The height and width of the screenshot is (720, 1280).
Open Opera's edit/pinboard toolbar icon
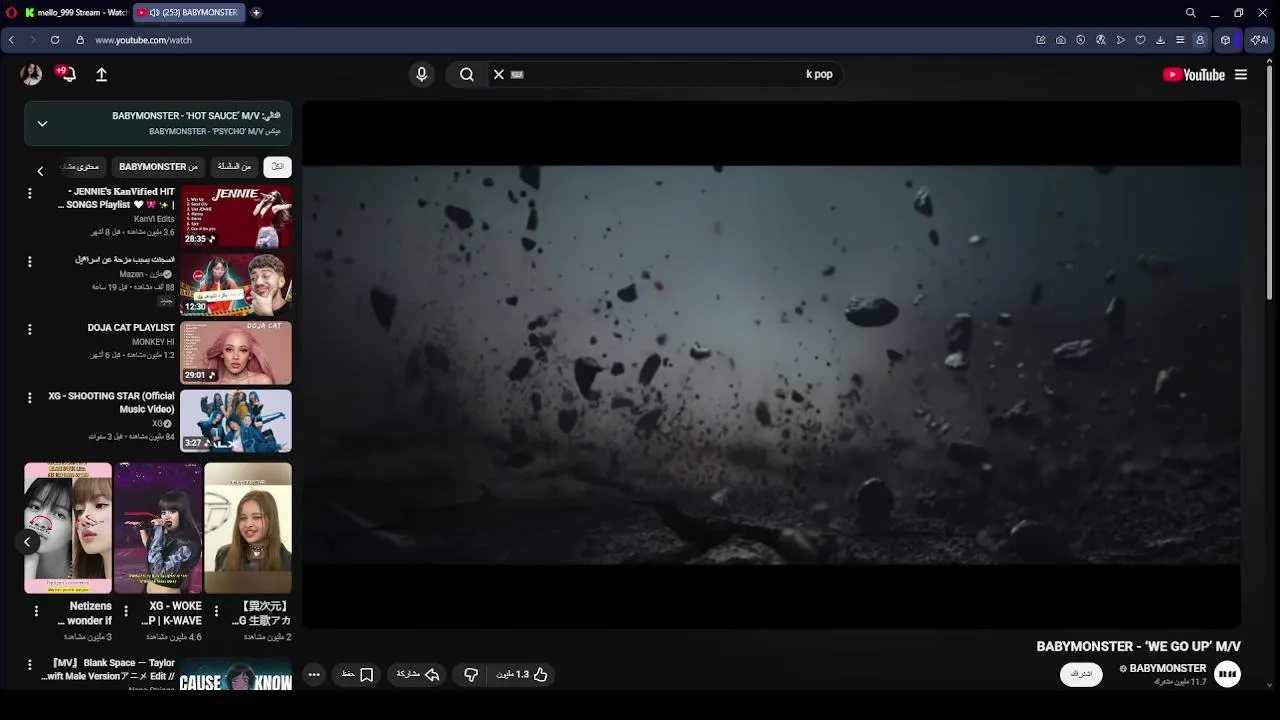click(x=1041, y=40)
